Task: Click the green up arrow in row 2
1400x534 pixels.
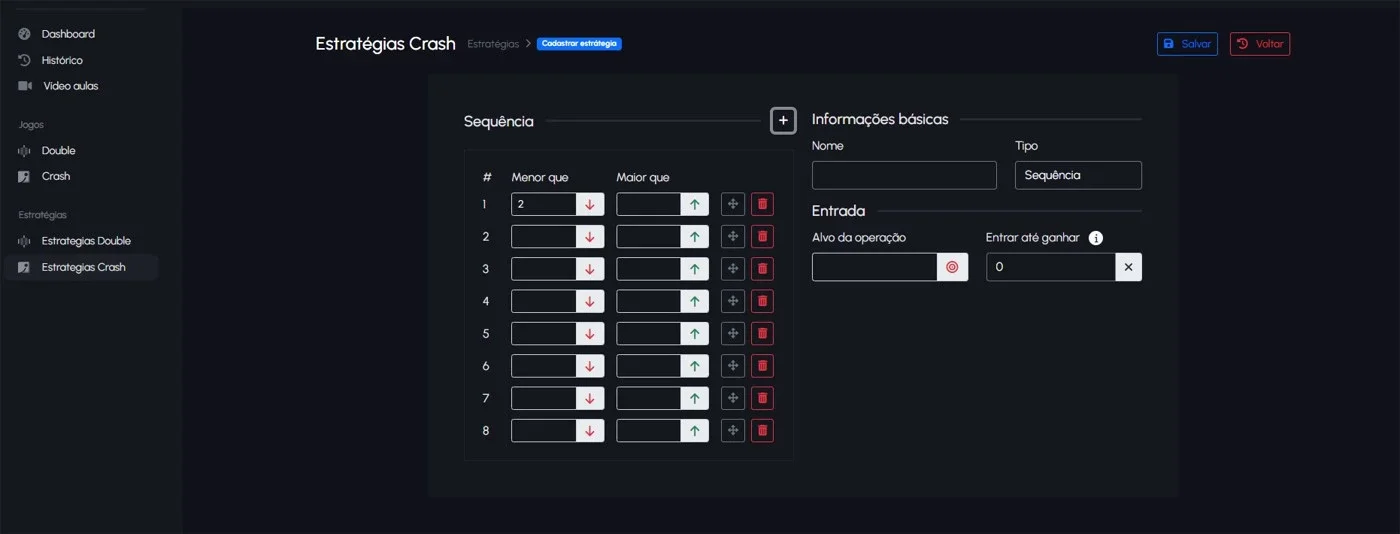Action: click(x=695, y=237)
